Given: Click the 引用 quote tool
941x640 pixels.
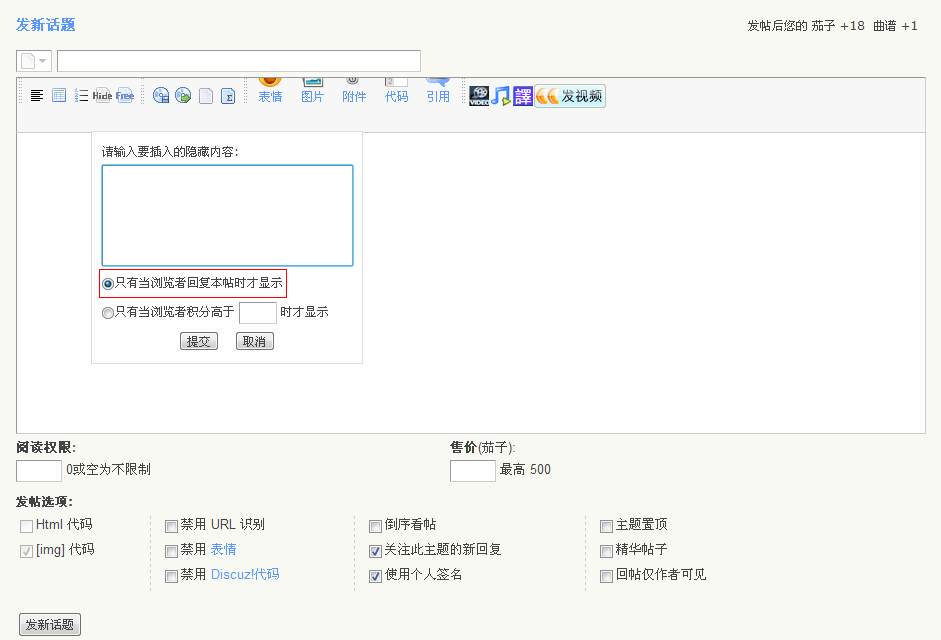Looking at the screenshot, I should [x=438, y=91].
